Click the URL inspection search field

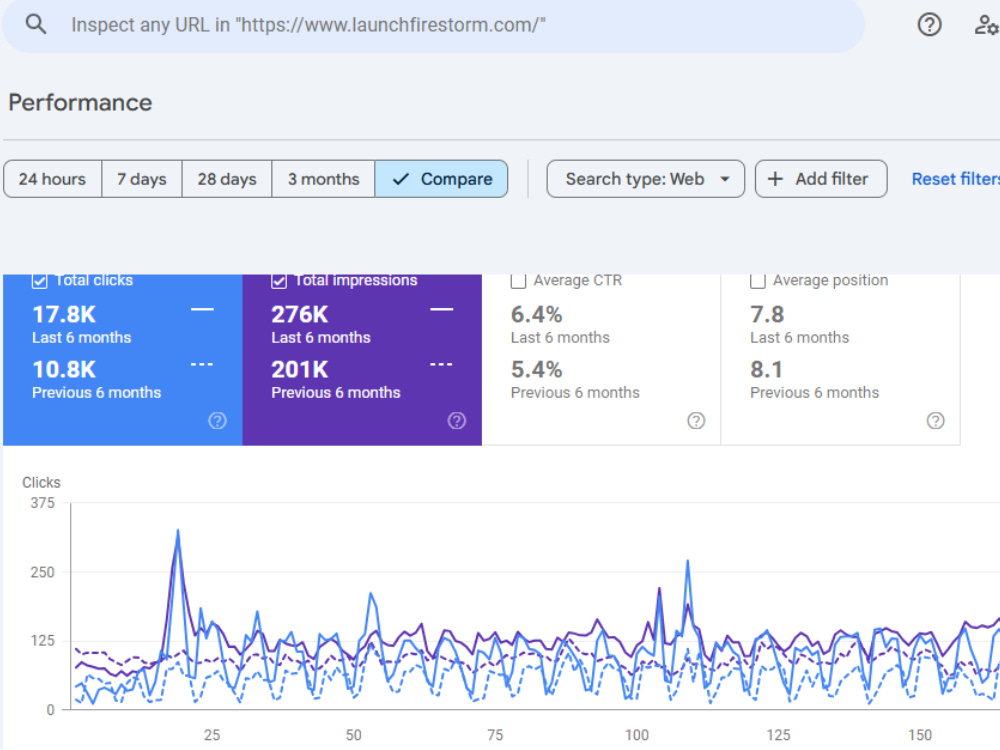[433, 26]
